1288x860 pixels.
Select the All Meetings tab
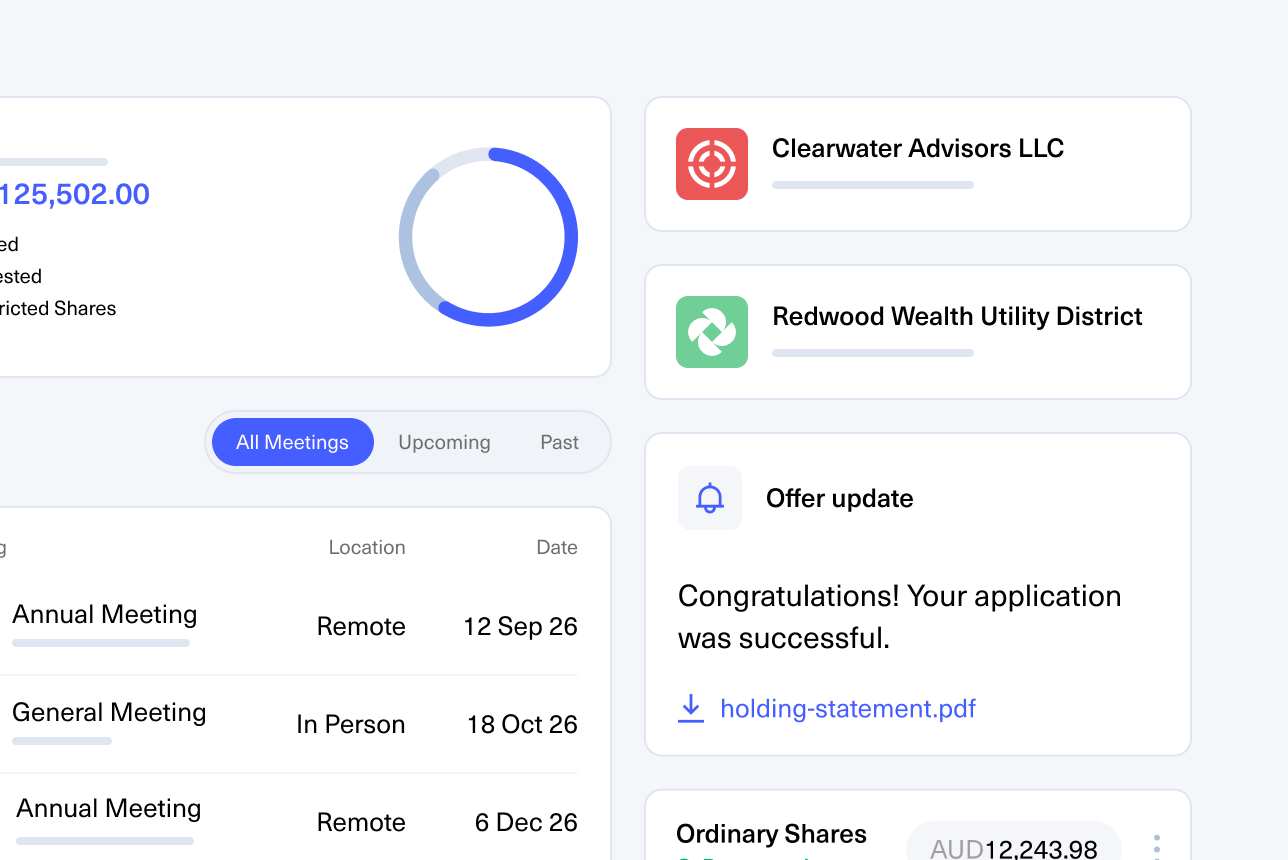293,442
